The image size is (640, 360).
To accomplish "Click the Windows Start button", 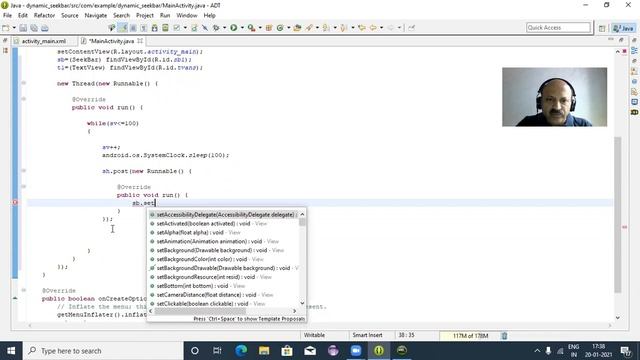I will coord(11,351).
